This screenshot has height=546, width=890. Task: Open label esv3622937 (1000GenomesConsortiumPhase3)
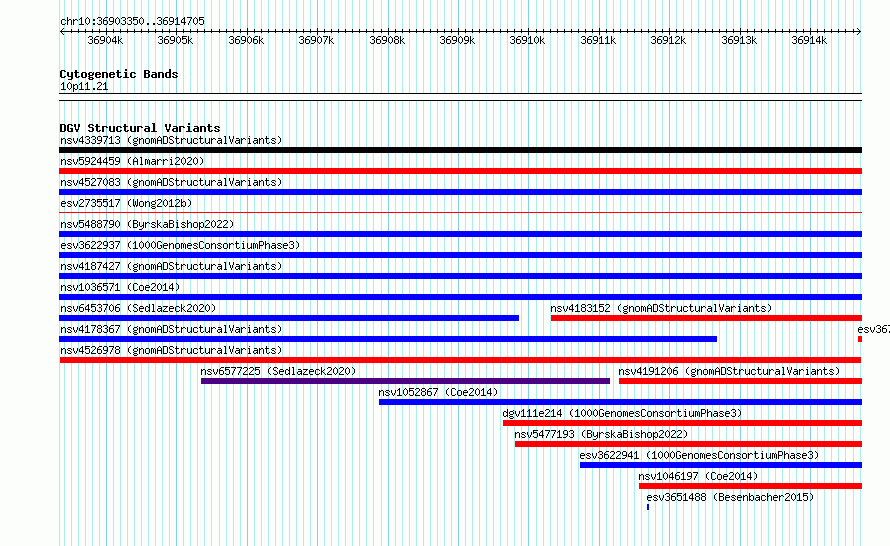[180, 245]
